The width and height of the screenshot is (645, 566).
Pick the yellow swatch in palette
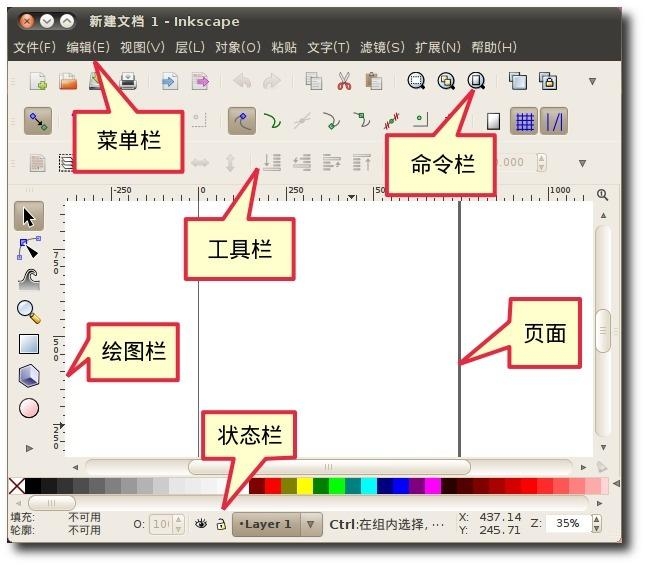click(x=305, y=486)
